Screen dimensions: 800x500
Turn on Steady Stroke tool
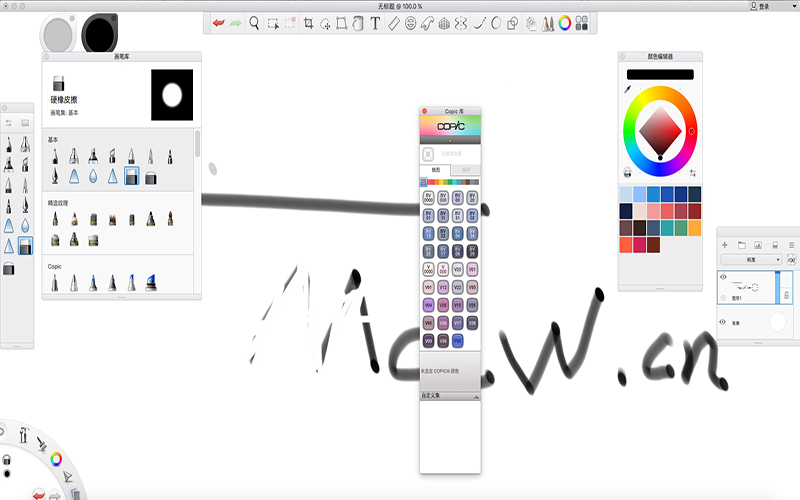pos(479,23)
